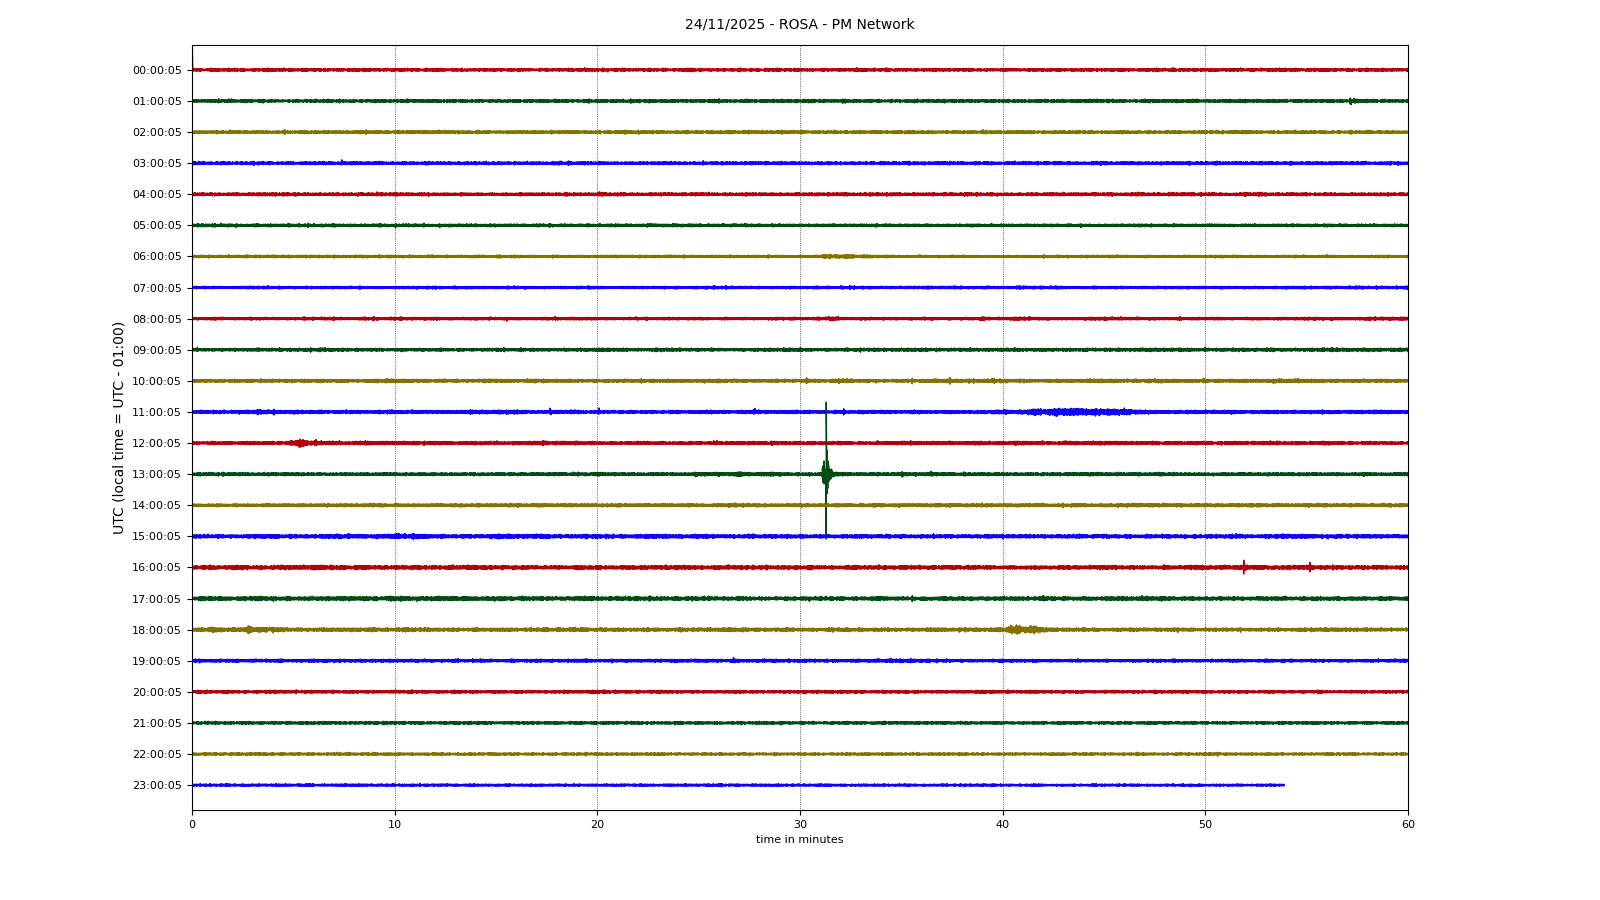Click the spike near minute 52 on 16:00:05 trace
Screen dimensions: 1600x900
[x=1244, y=567]
